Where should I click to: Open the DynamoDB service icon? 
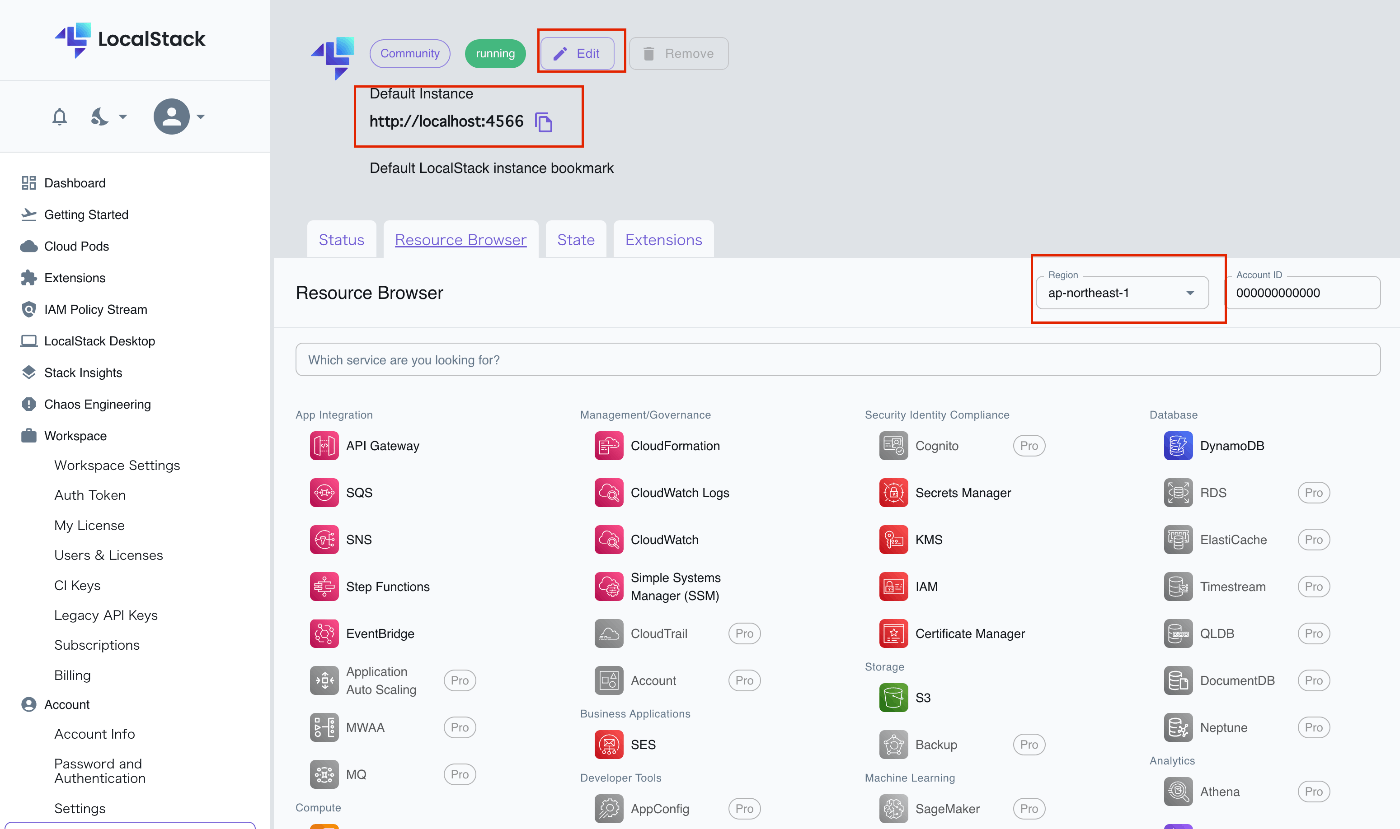click(x=1179, y=446)
